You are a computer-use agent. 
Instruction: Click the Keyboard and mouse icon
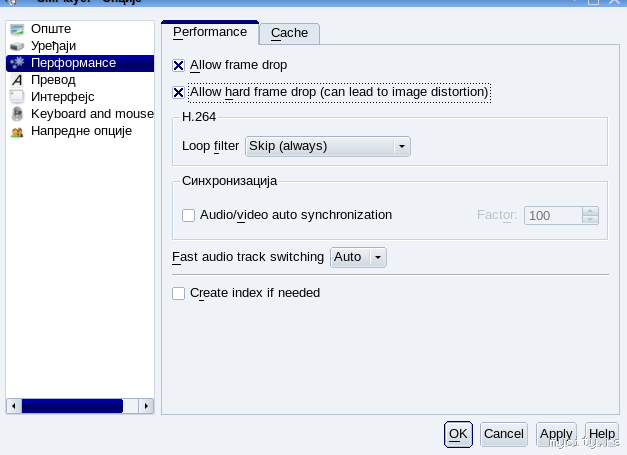pos(16,114)
